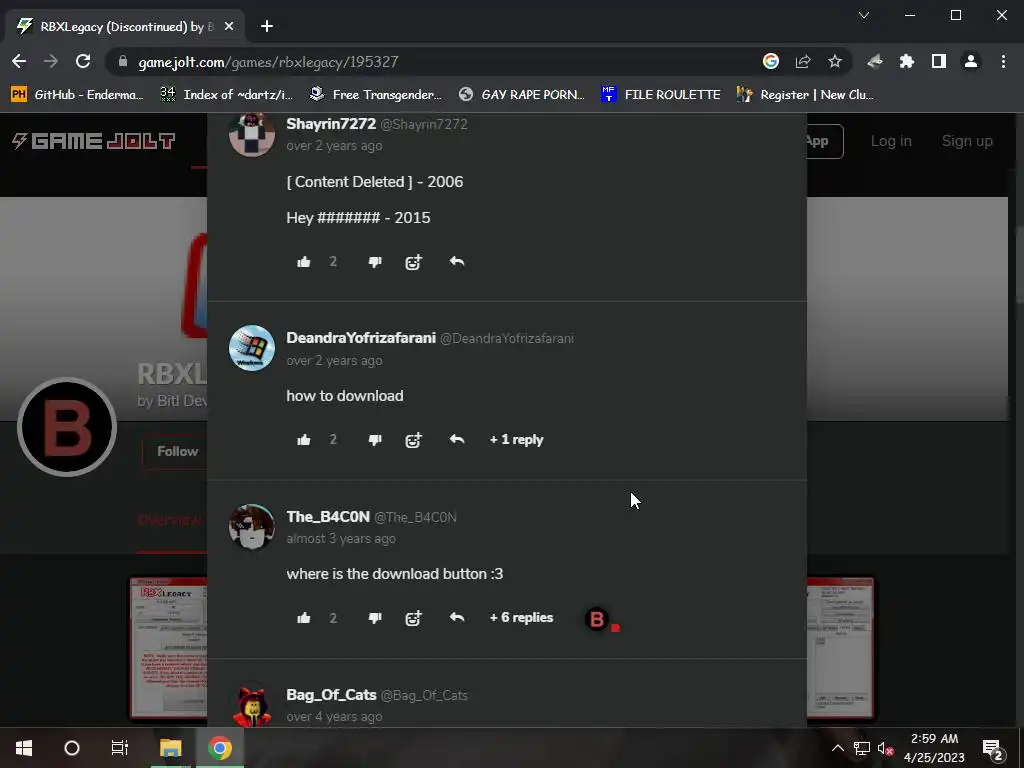Open a new Chrome tab

pos(266,26)
